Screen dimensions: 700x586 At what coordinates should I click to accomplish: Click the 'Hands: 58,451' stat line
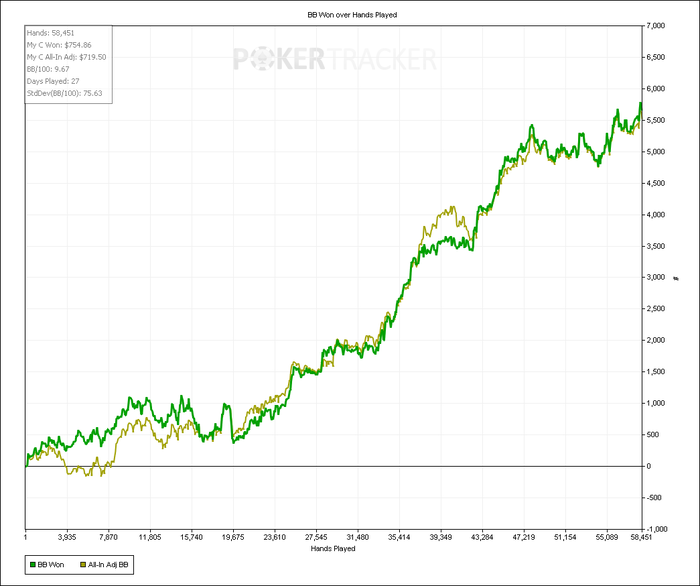pos(50,33)
